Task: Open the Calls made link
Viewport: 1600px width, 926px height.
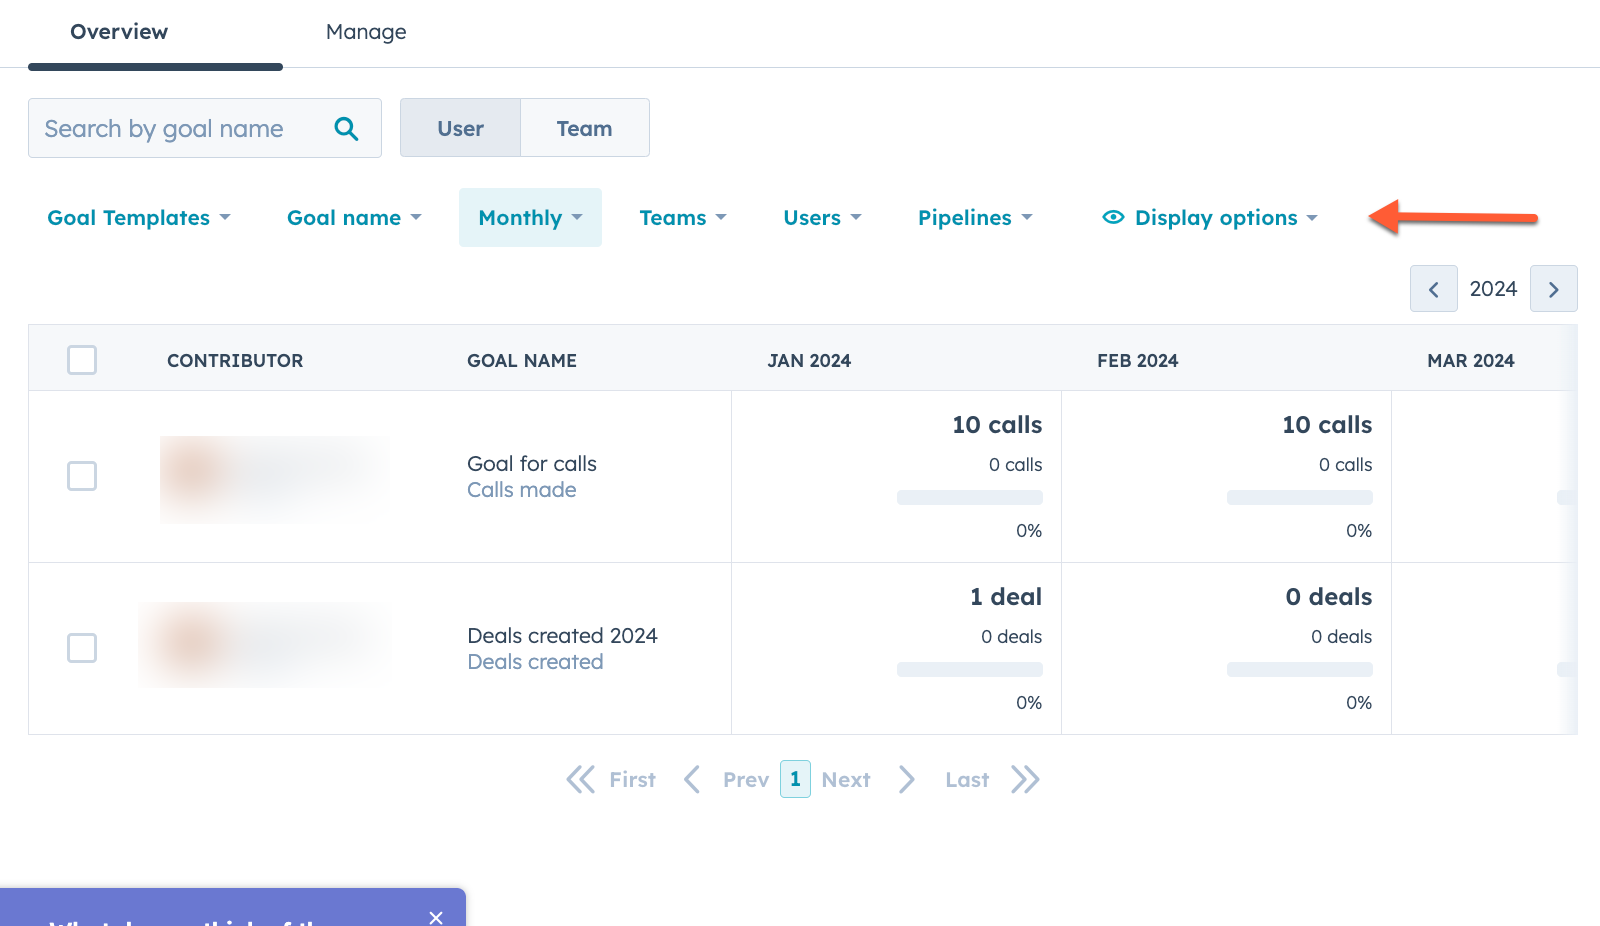Action: click(x=521, y=490)
